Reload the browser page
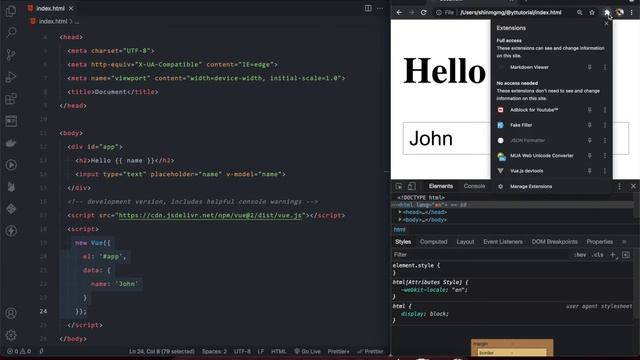Image resolution: width=640 pixels, height=360 pixels. coord(424,12)
